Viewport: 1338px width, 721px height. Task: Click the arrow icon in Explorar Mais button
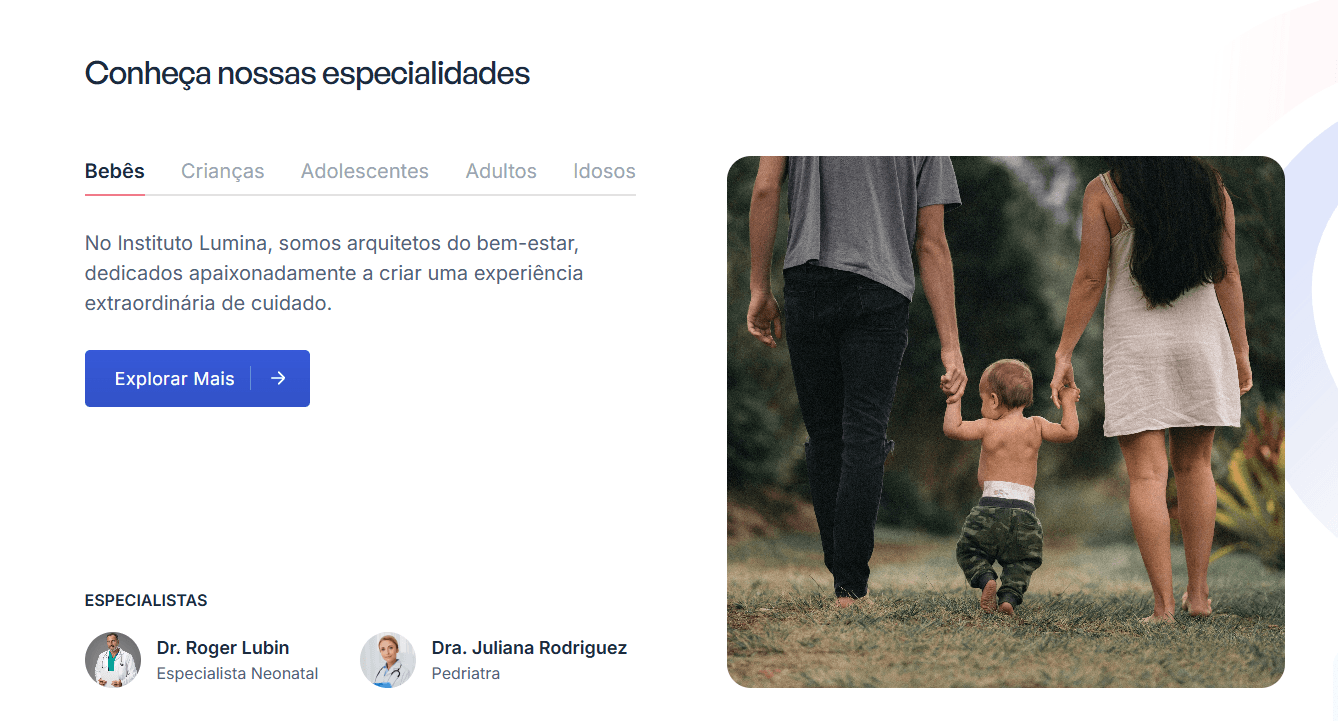[x=278, y=378]
